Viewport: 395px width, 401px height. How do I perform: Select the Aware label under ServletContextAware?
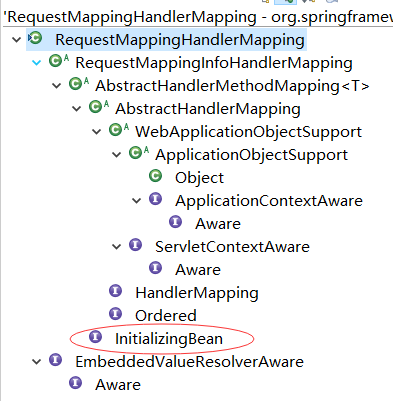click(198, 270)
